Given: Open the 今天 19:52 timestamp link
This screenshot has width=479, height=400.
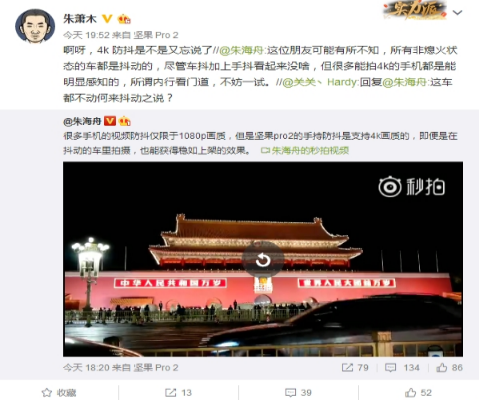Looking at the screenshot, I should pos(86,35).
